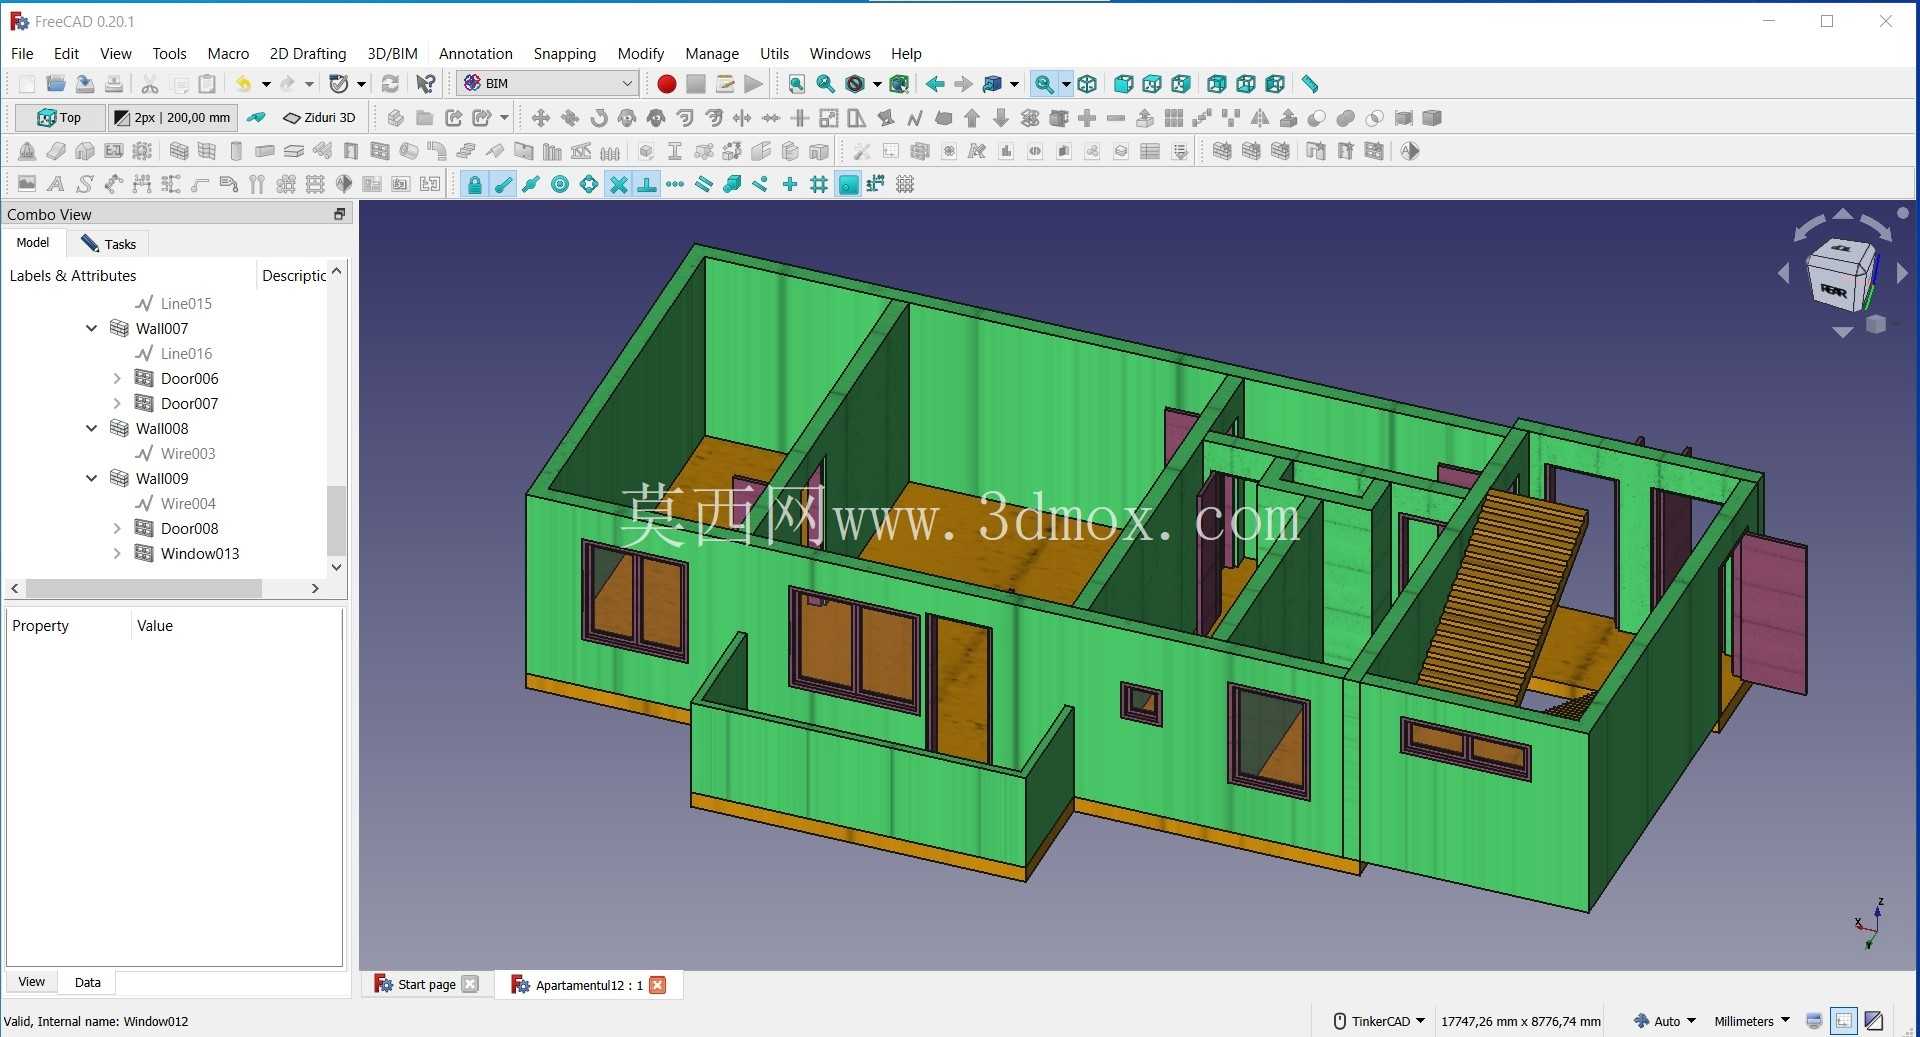Open the 3D/BIM menu
This screenshot has height=1037, width=1920.
(392, 54)
